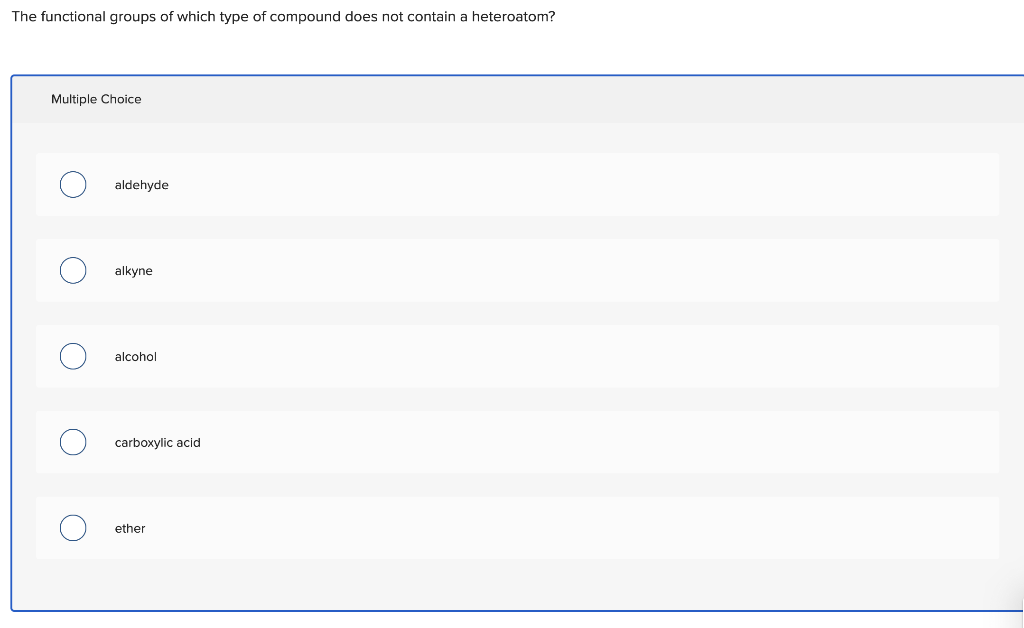The width and height of the screenshot is (1024, 628).
Task: Choose the alcohol radio button
Action: [73, 356]
